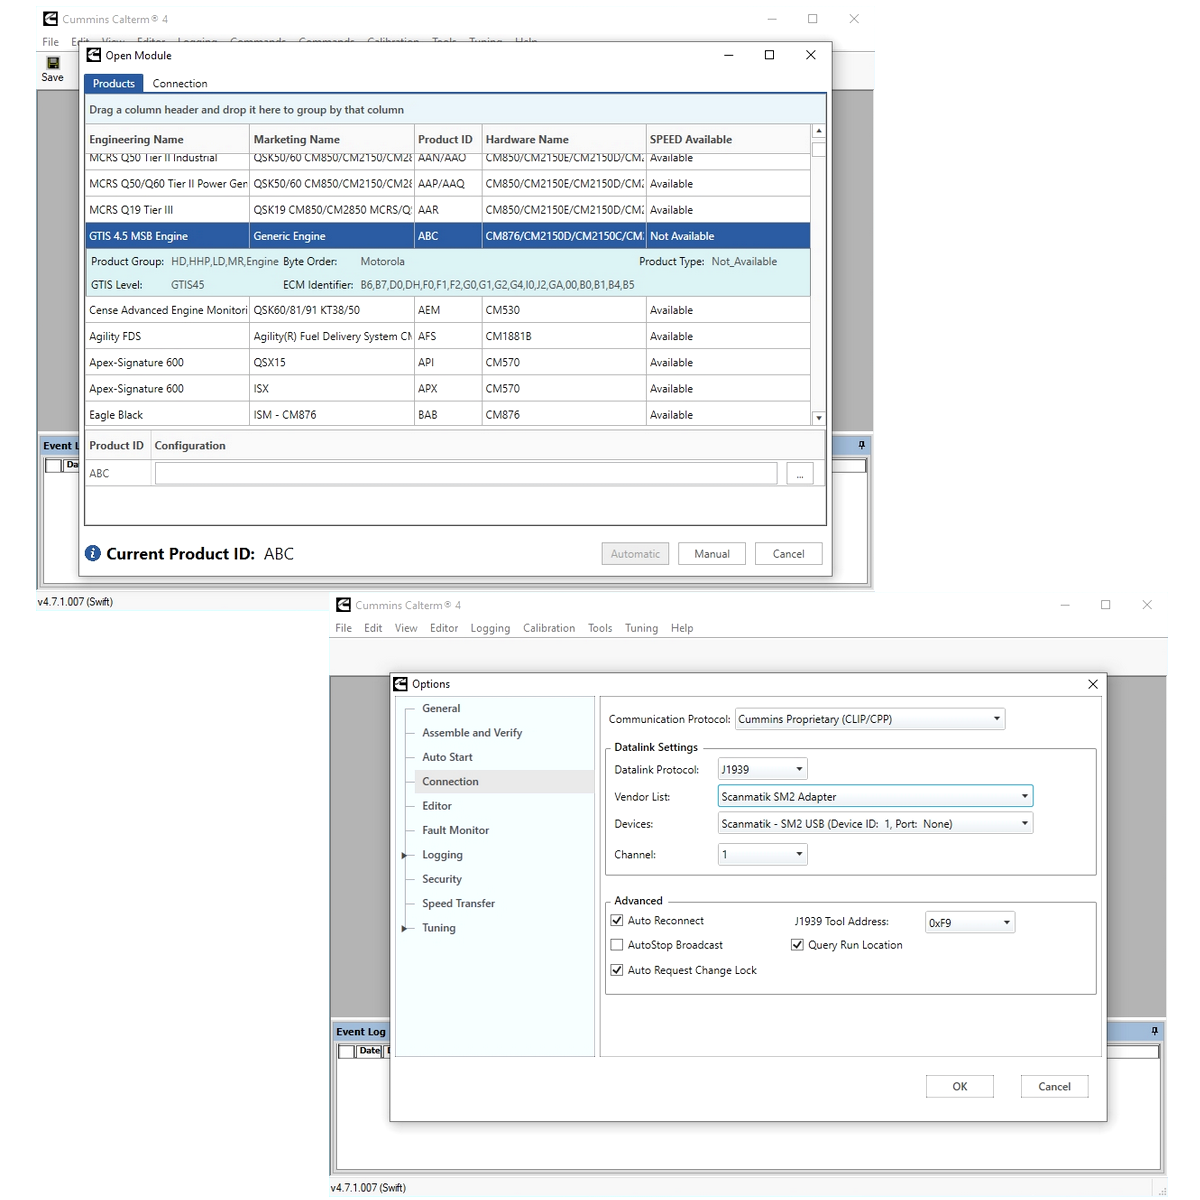Enable the AutoStop Broadcast checkbox
This screenshot has height=1200, width=1200.
pyautogui.click(x=617, y=945)
